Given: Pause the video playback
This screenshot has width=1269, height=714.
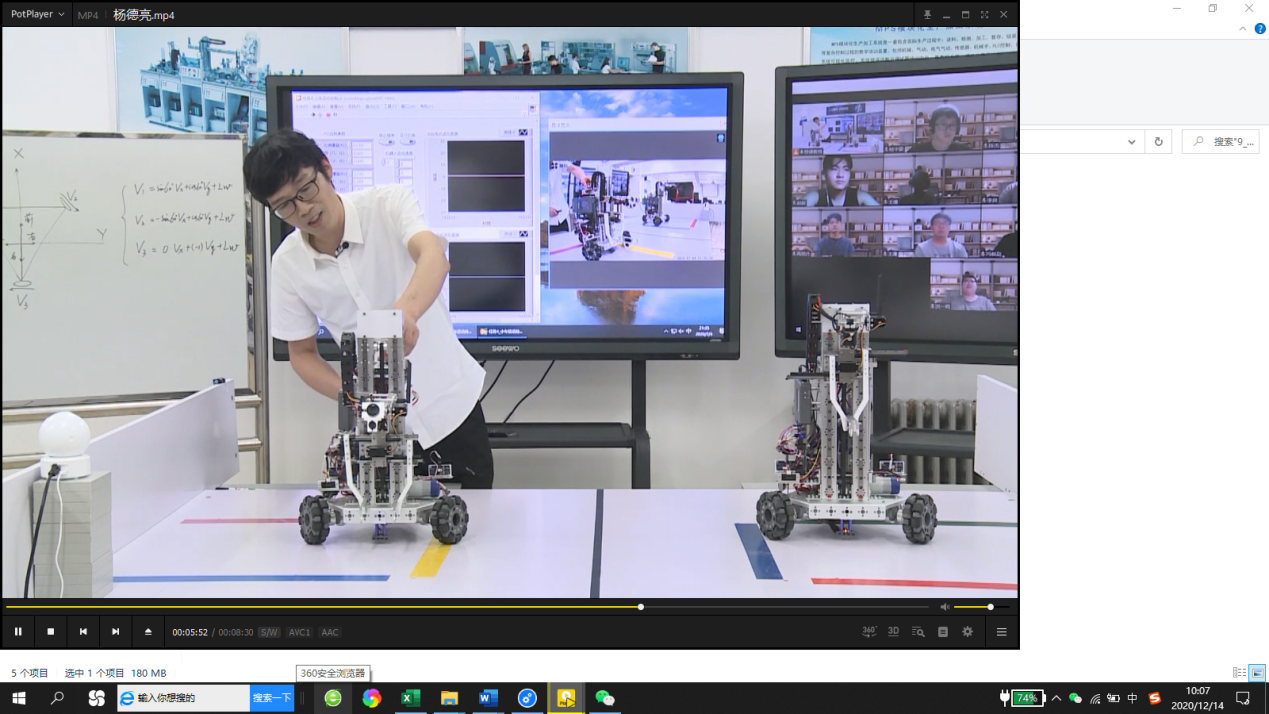Looking at the screenshot, I should tap(18, 632).
